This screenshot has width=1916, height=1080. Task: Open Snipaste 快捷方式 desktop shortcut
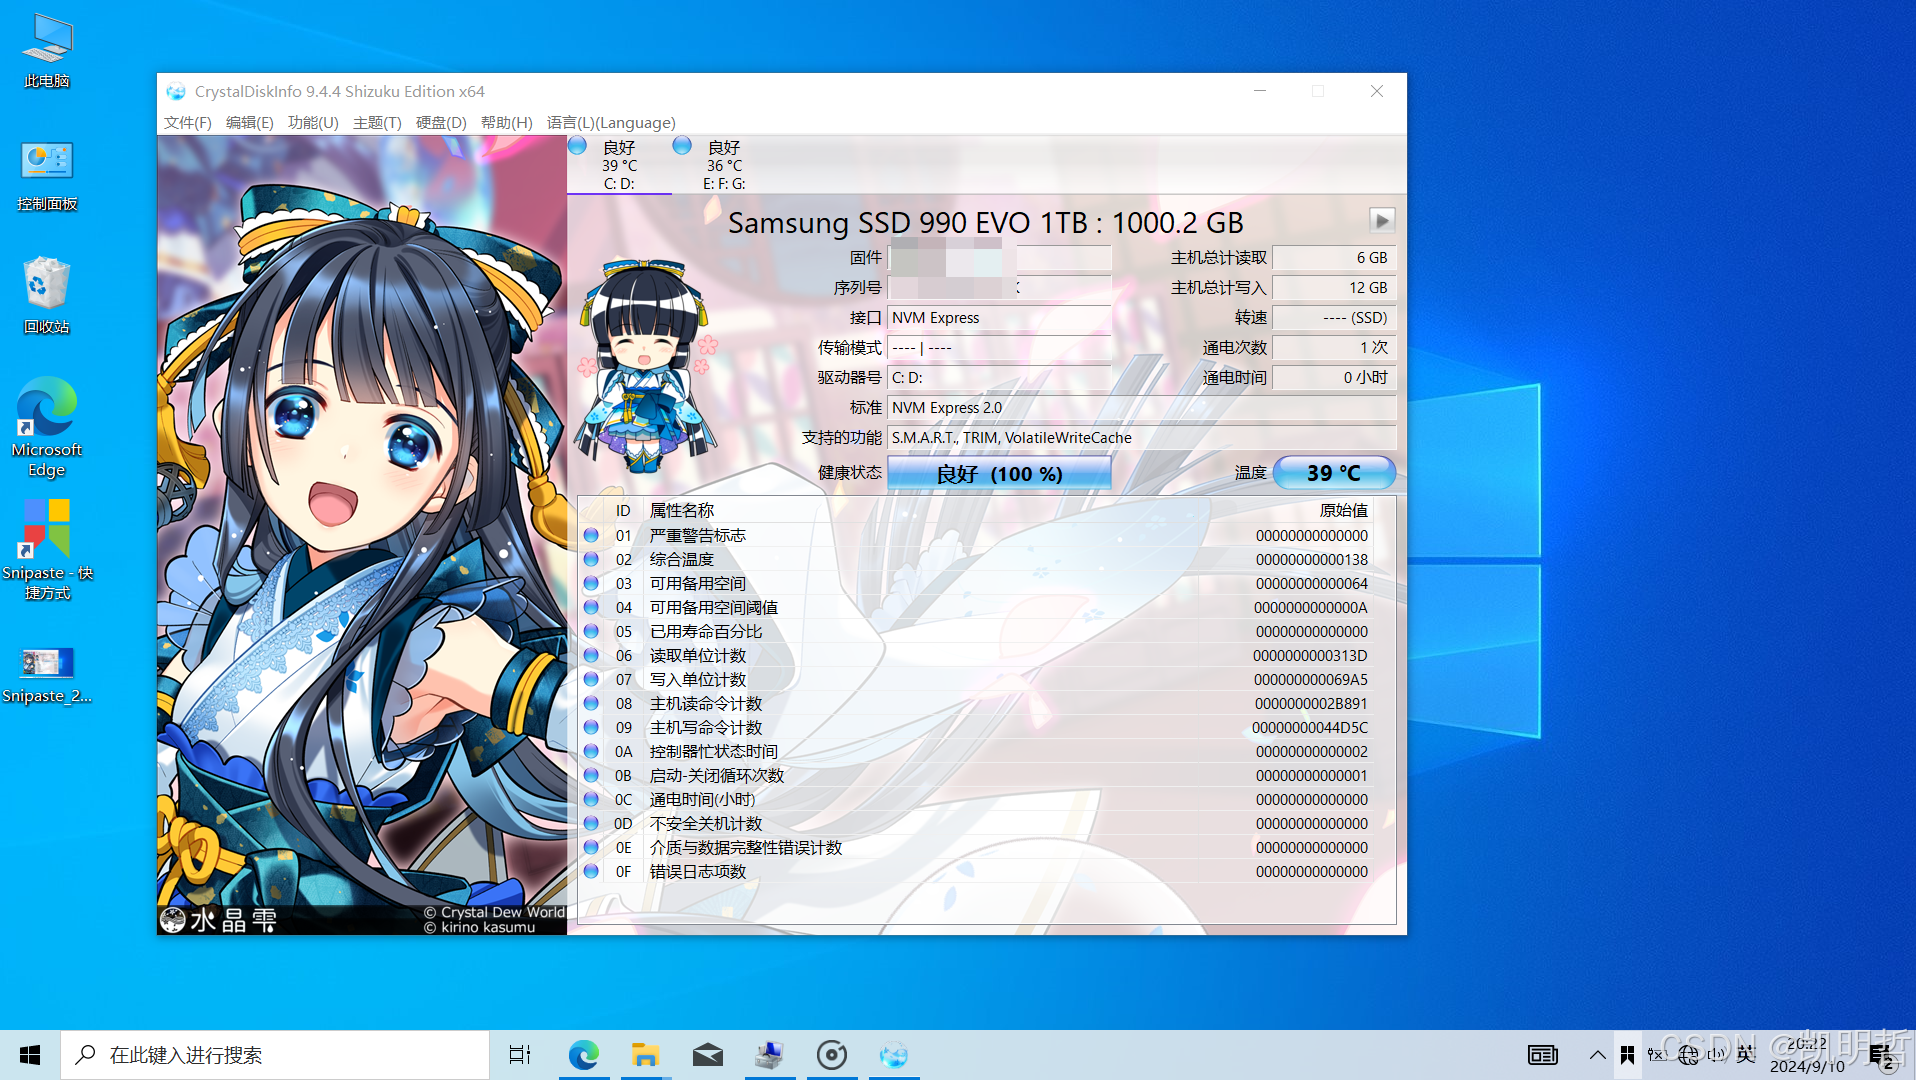pos(47,550)
